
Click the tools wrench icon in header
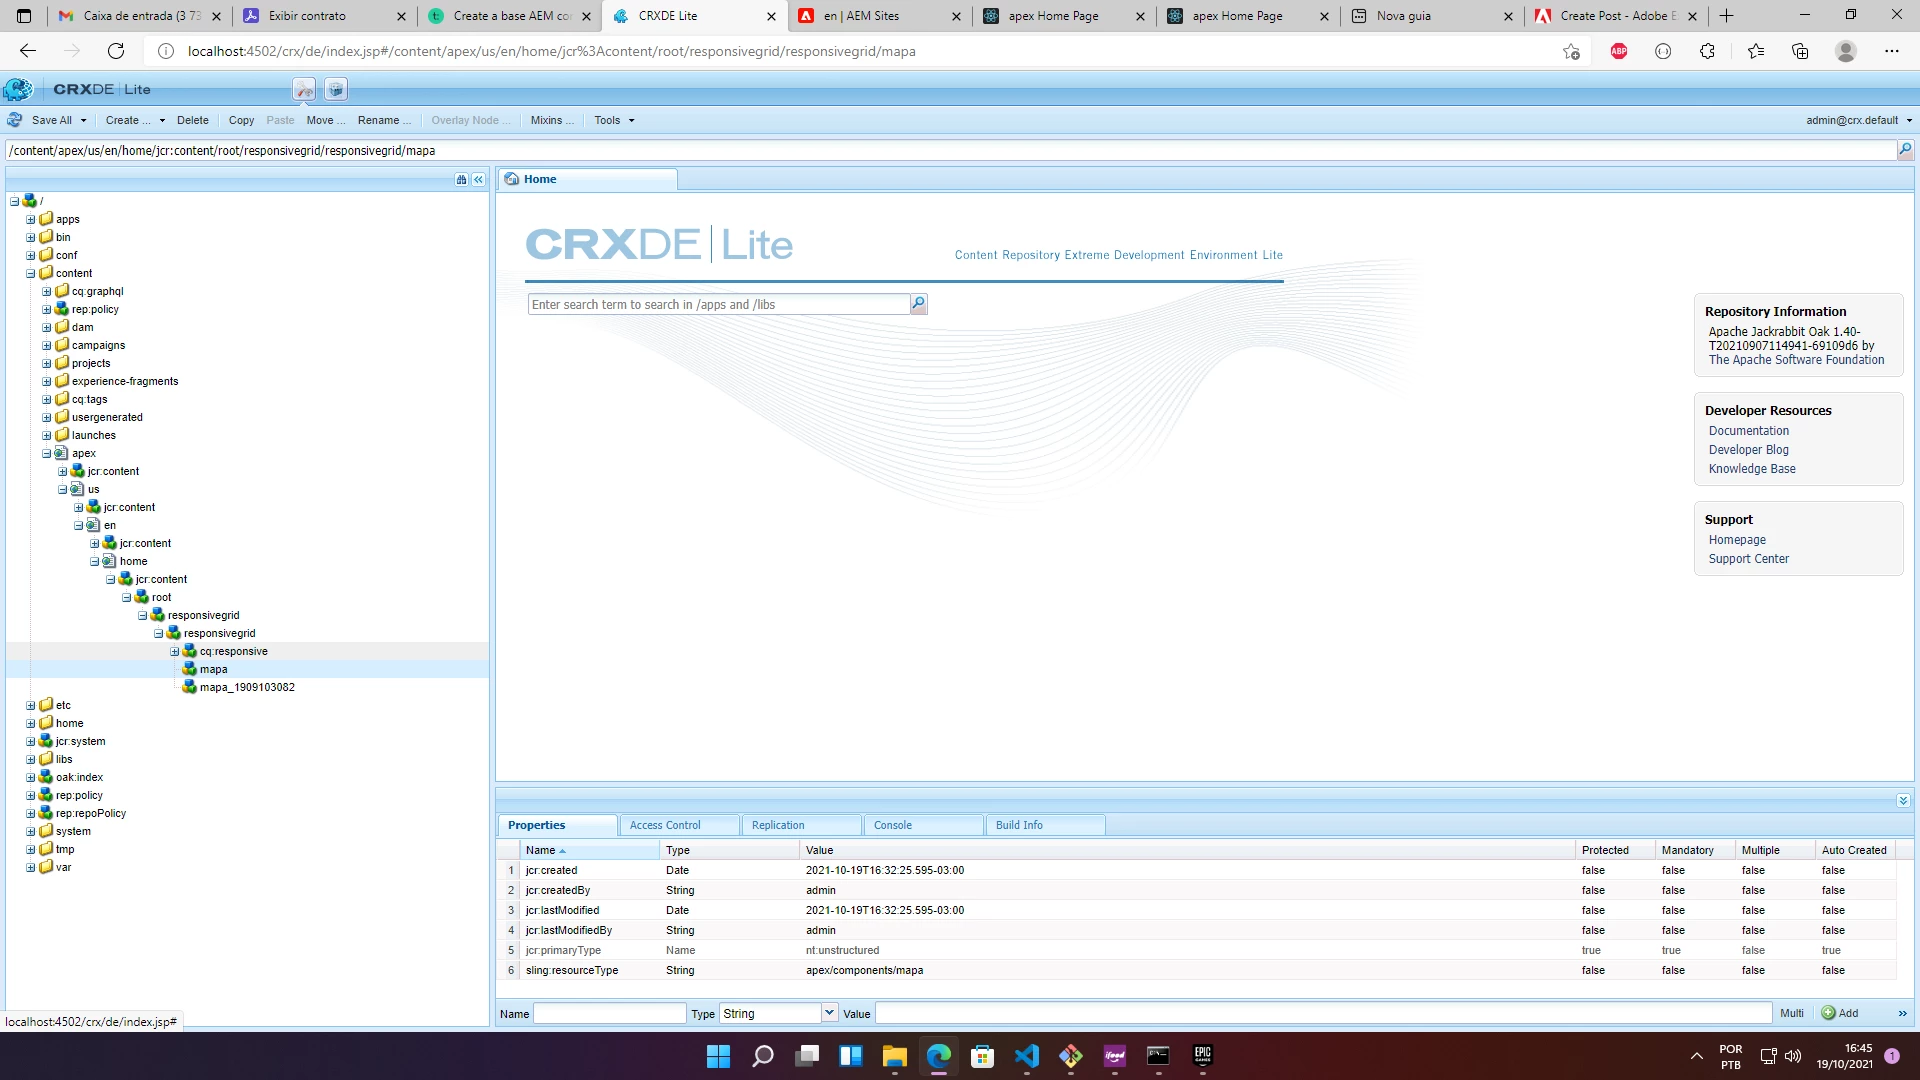point(304,90)
